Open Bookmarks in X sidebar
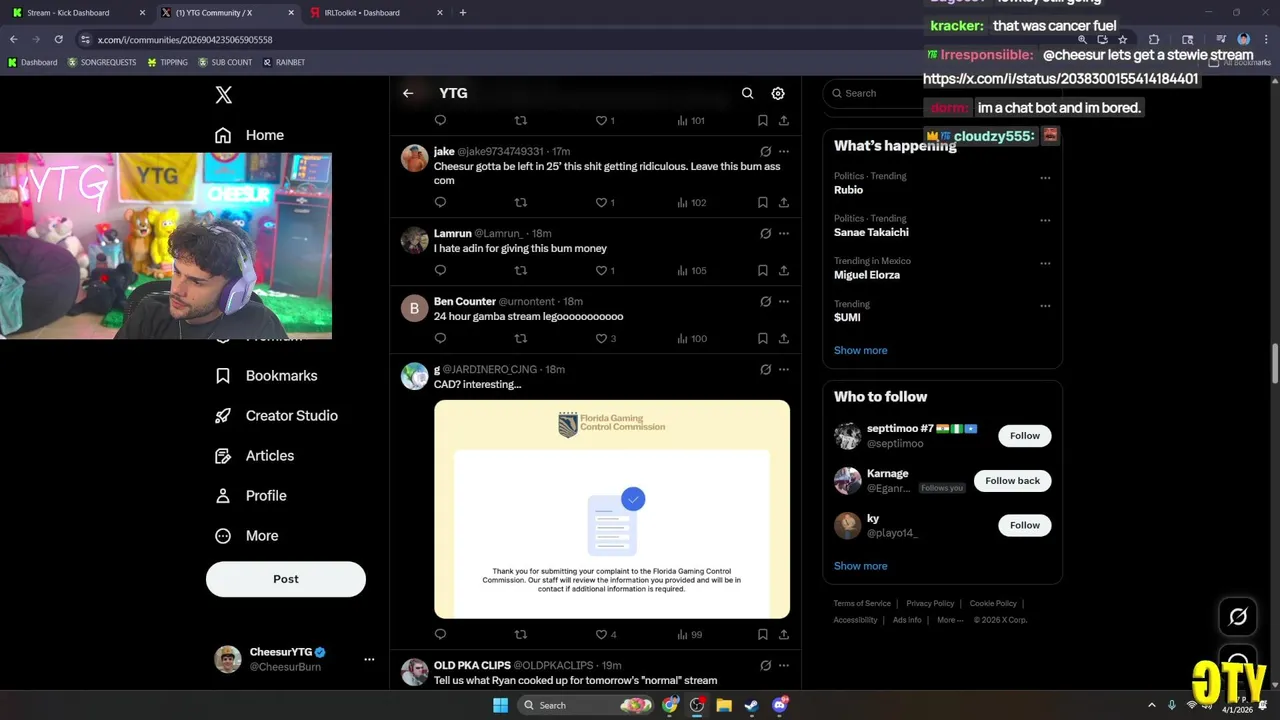The width and height of the screenshot is (1280, 720). point(266,376)
